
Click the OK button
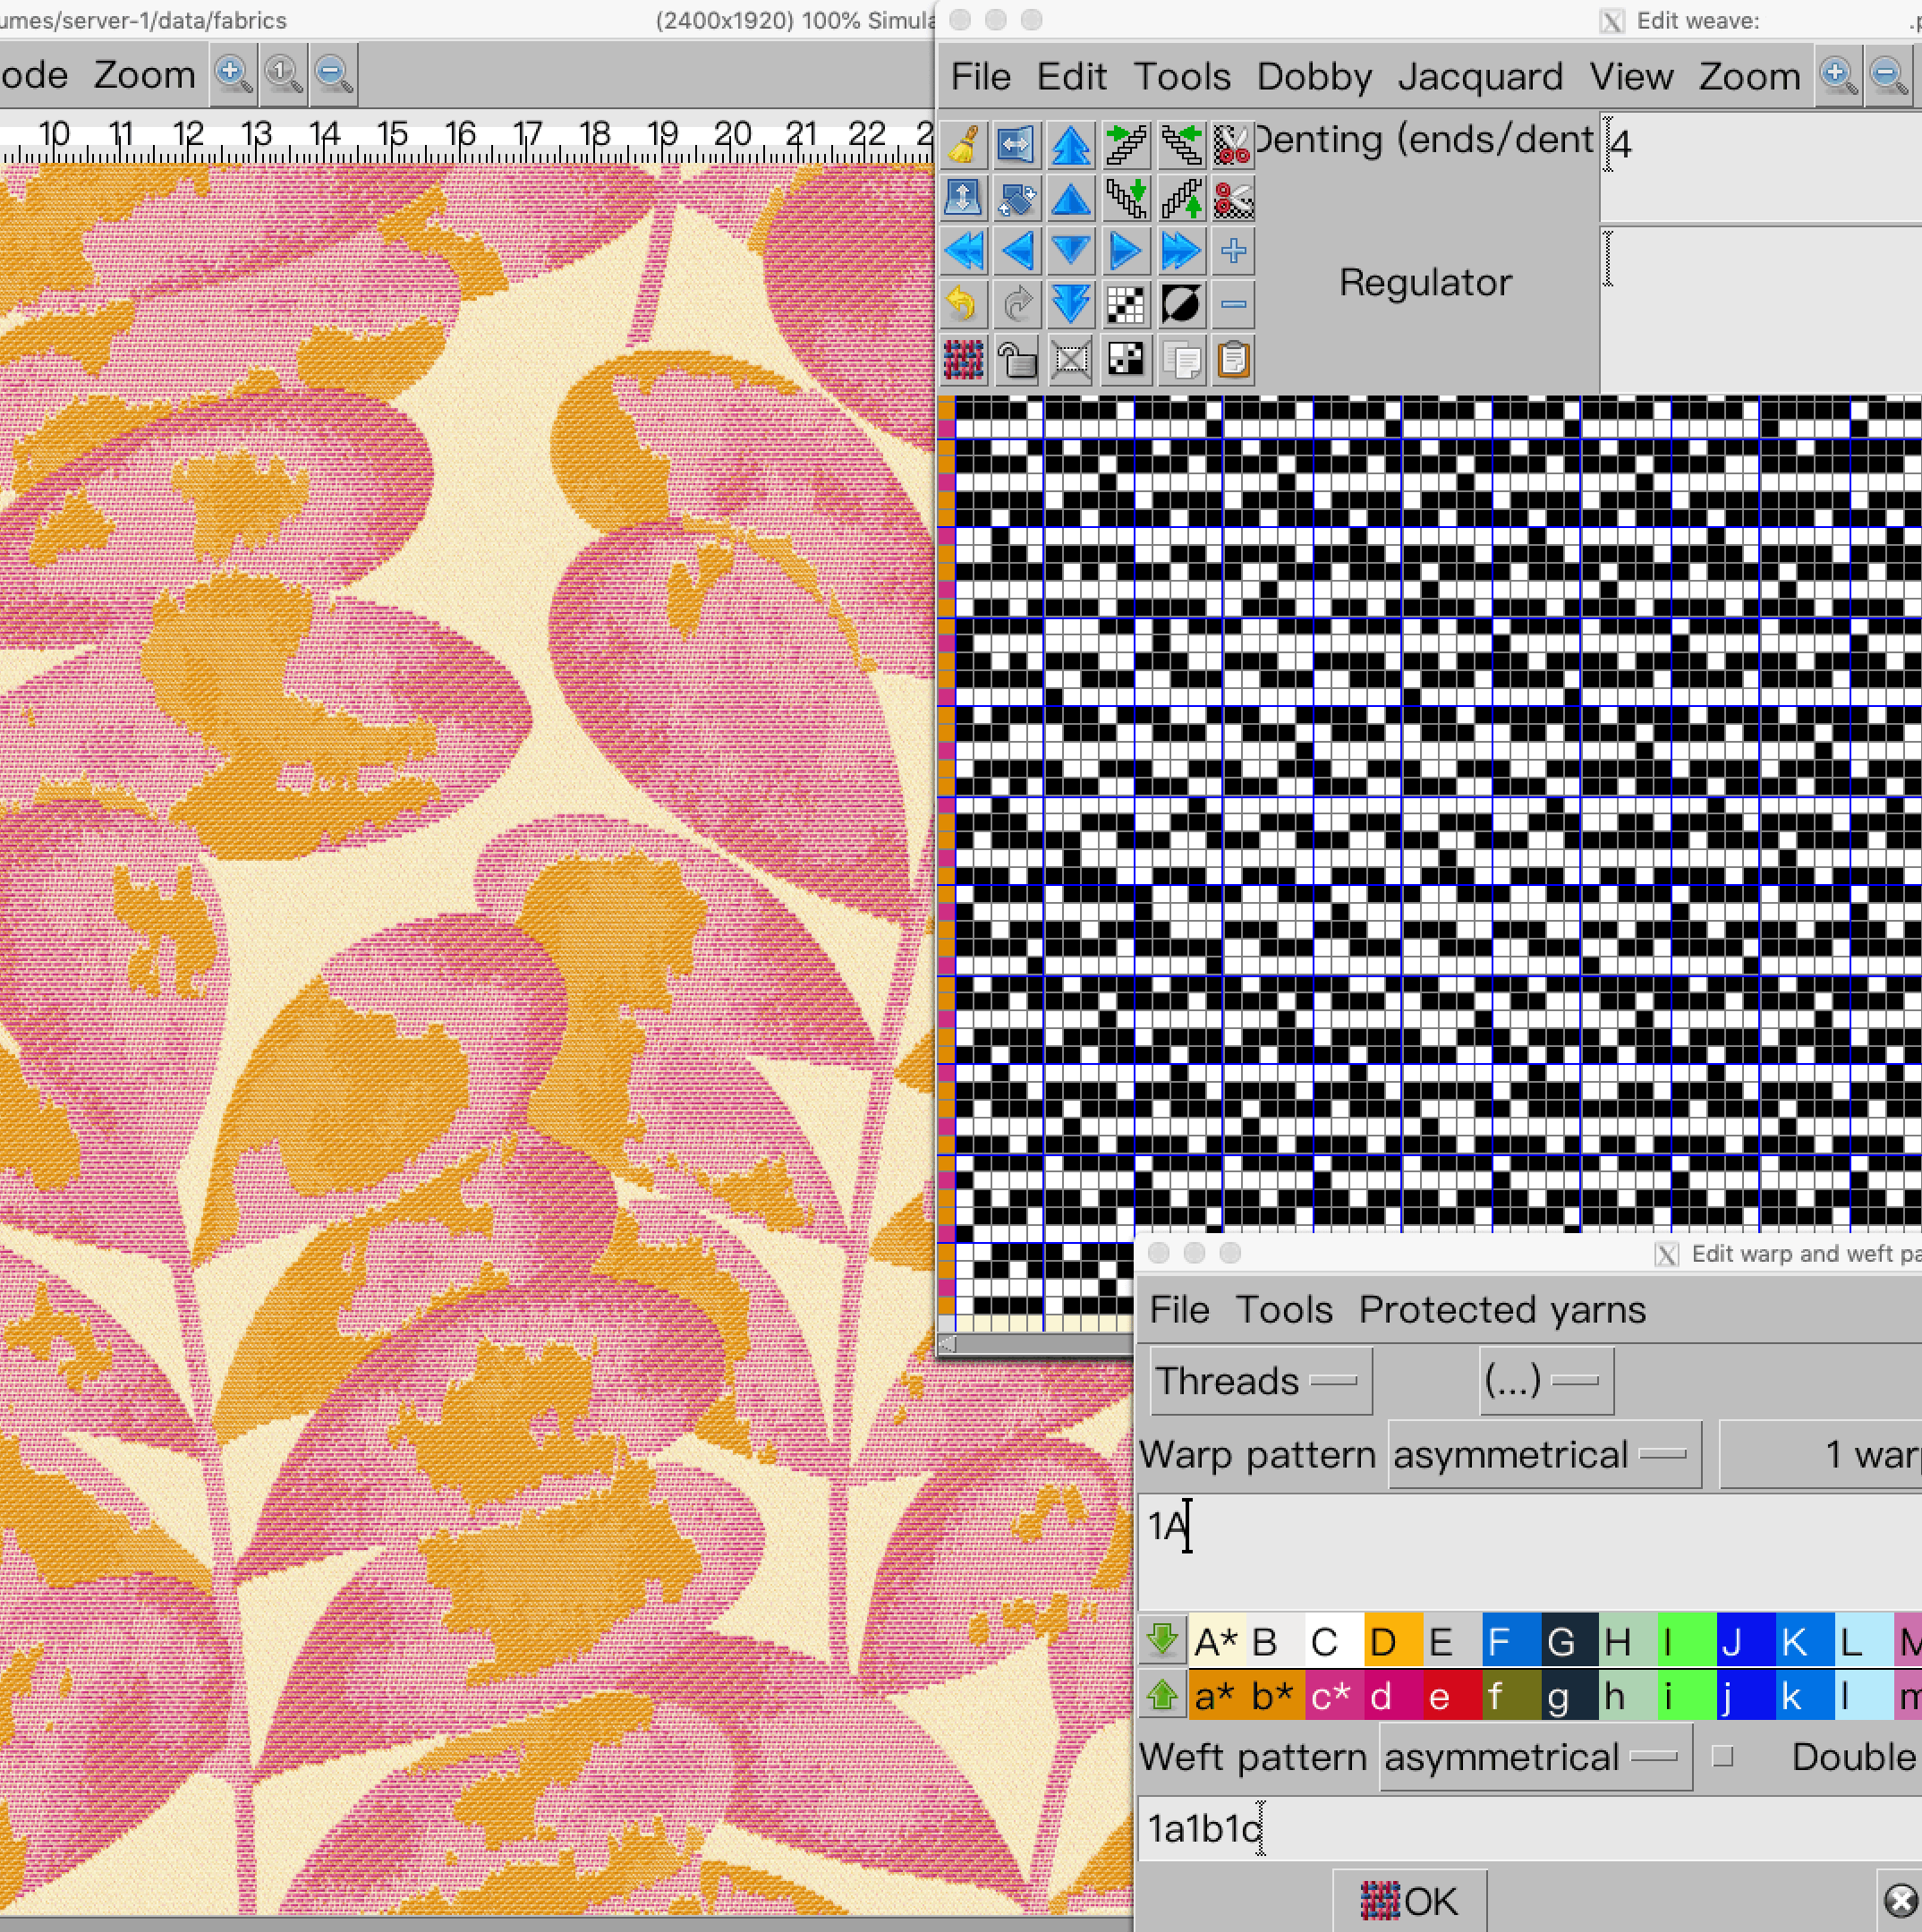click(x=1409, y=1901)
